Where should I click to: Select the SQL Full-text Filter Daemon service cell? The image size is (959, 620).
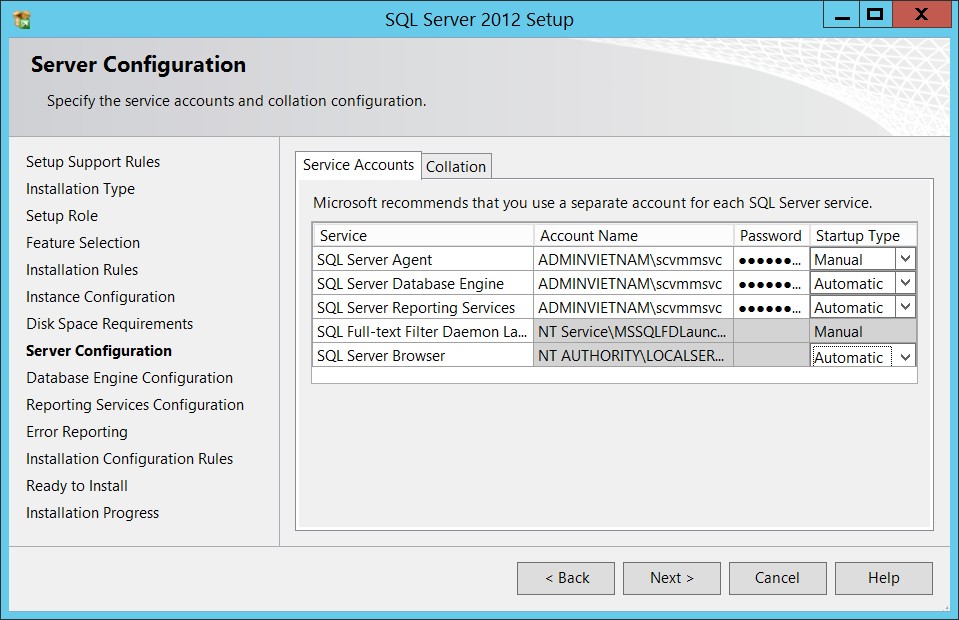(x=423, y=331)
